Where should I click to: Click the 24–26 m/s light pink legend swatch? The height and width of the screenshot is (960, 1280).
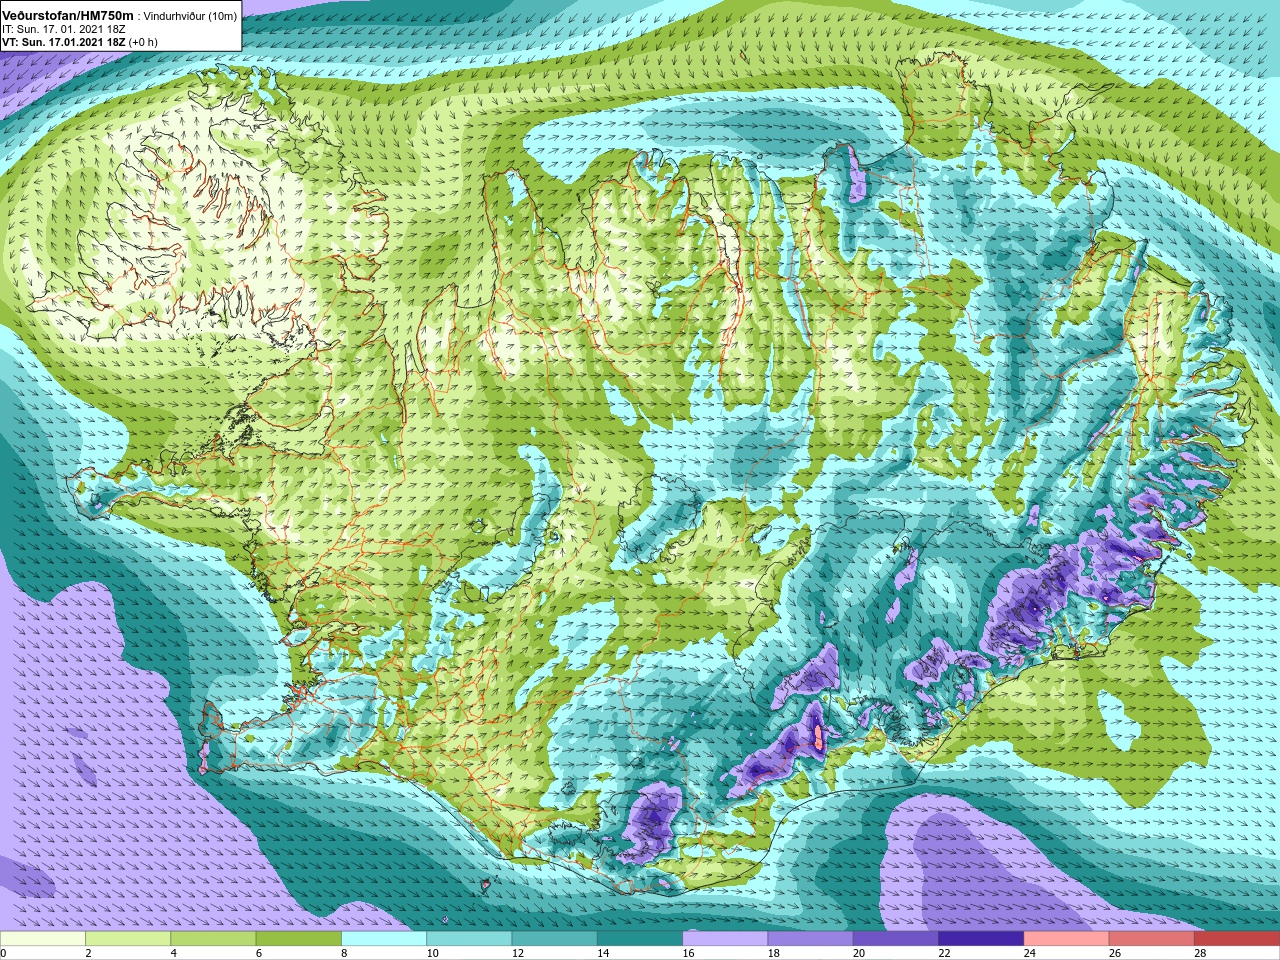click(1066, 939)
